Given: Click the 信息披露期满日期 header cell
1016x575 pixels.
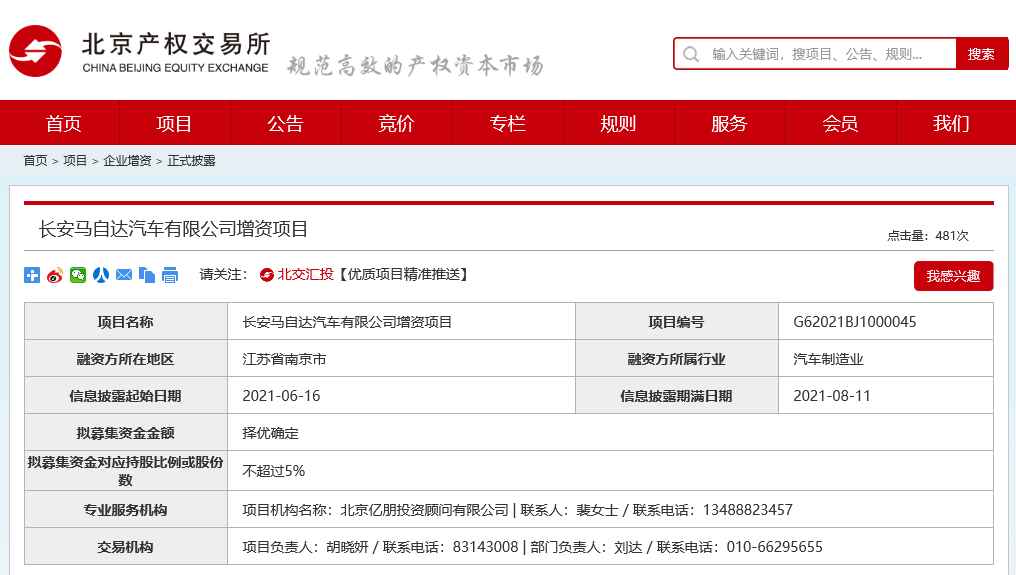Looking at the screenshot, I should (x=676, y=395).
